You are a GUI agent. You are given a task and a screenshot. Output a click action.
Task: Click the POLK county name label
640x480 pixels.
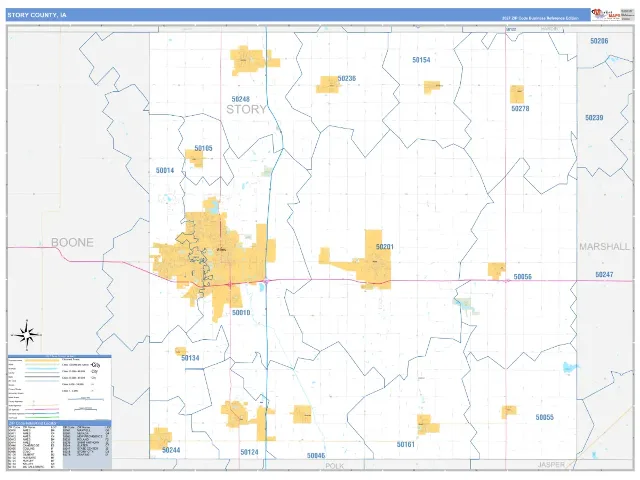[x=335, y=466]
